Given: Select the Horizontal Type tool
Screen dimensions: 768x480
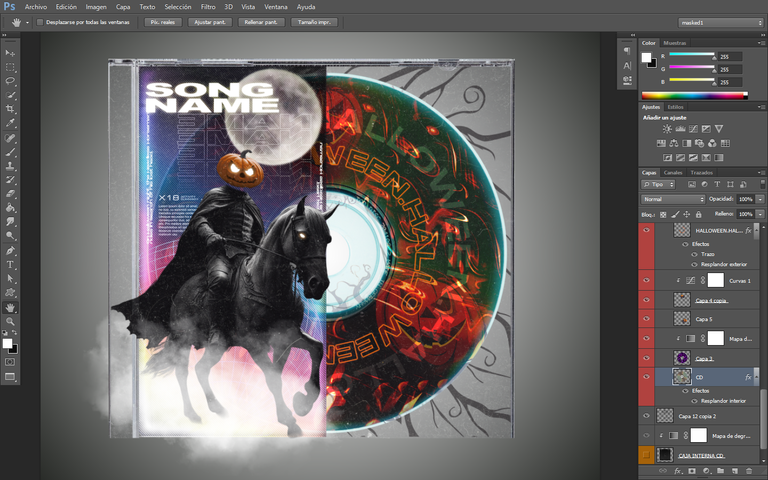Looking at the screenshot, I should click(x=10, y=264).
